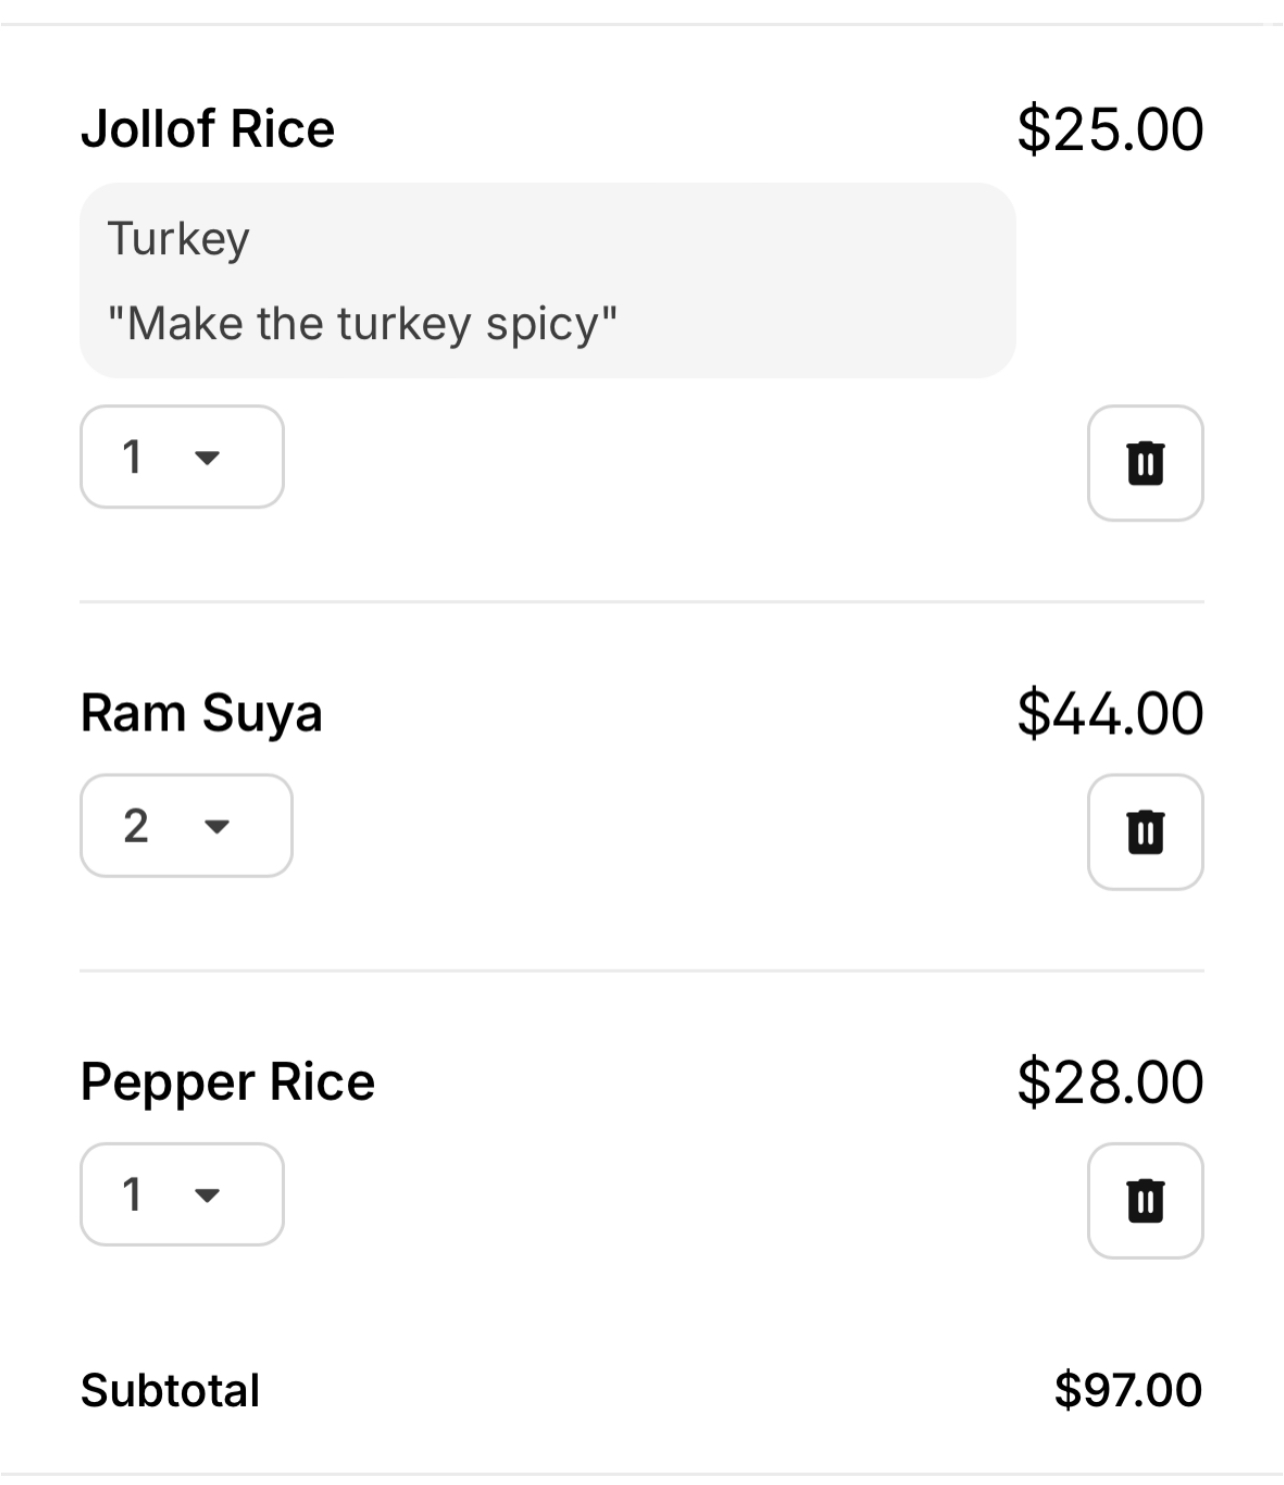
Task: Click the Turkey option text under Jollof Rice
Action: click(x=178, y=239)
